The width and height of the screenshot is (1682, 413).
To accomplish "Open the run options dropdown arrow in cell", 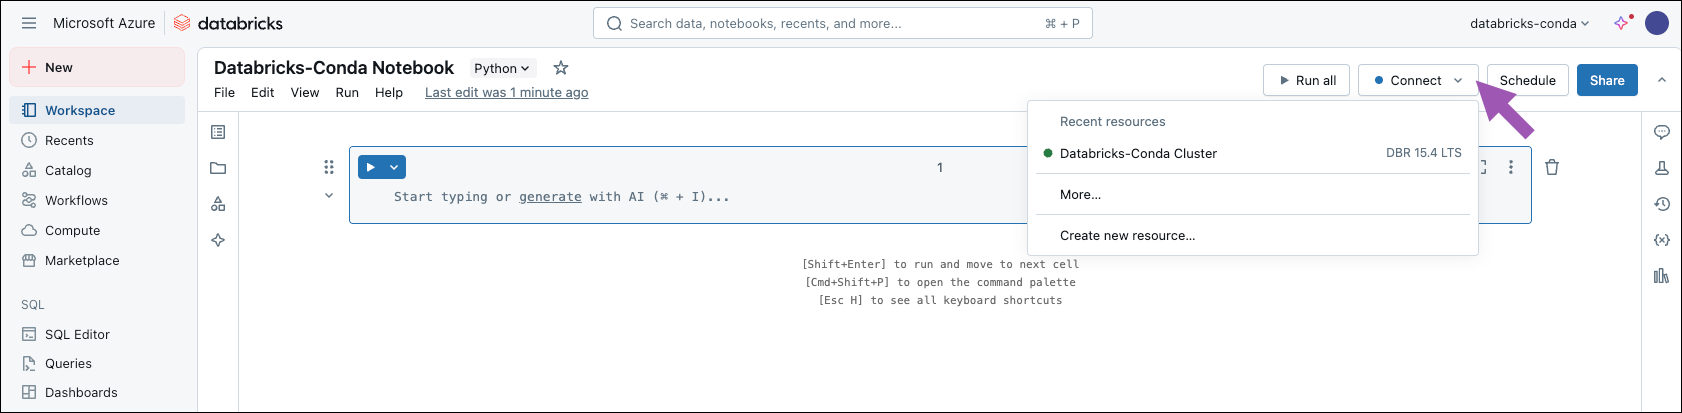I will [394, 167].
